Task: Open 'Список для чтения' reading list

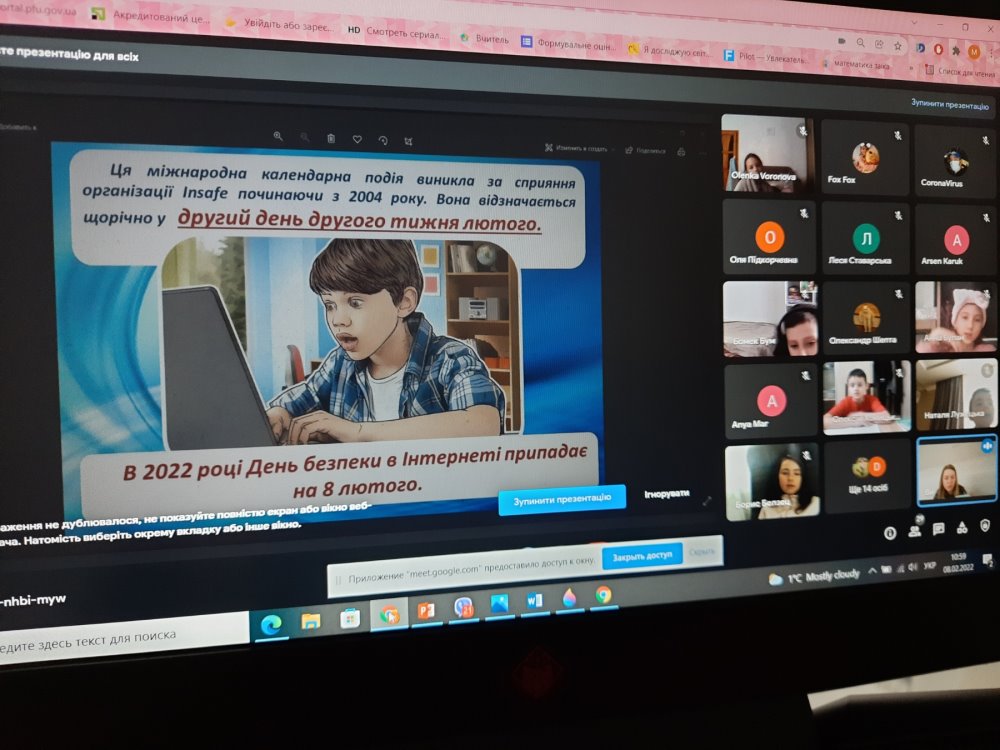Action: click(x=960, y=71)
